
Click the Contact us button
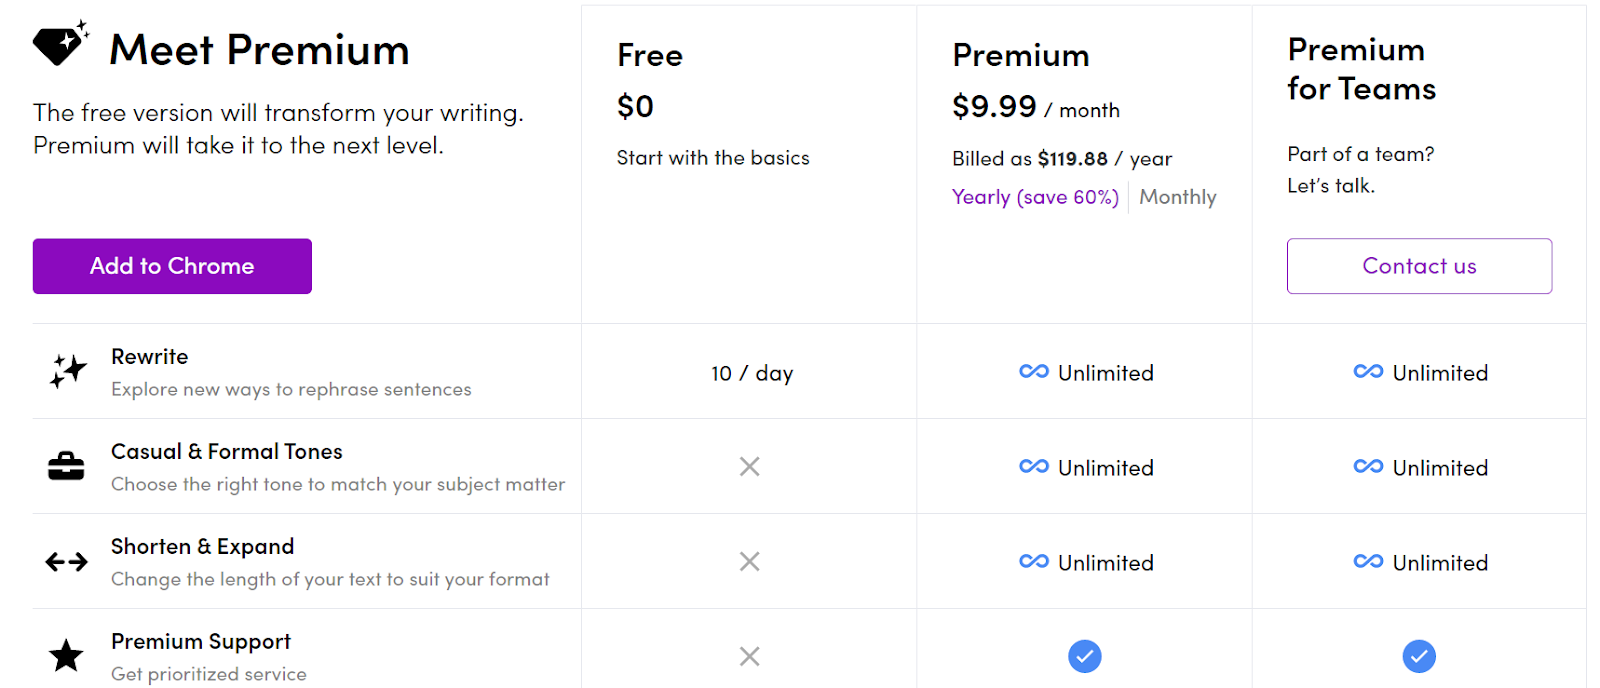[1419, 266]
